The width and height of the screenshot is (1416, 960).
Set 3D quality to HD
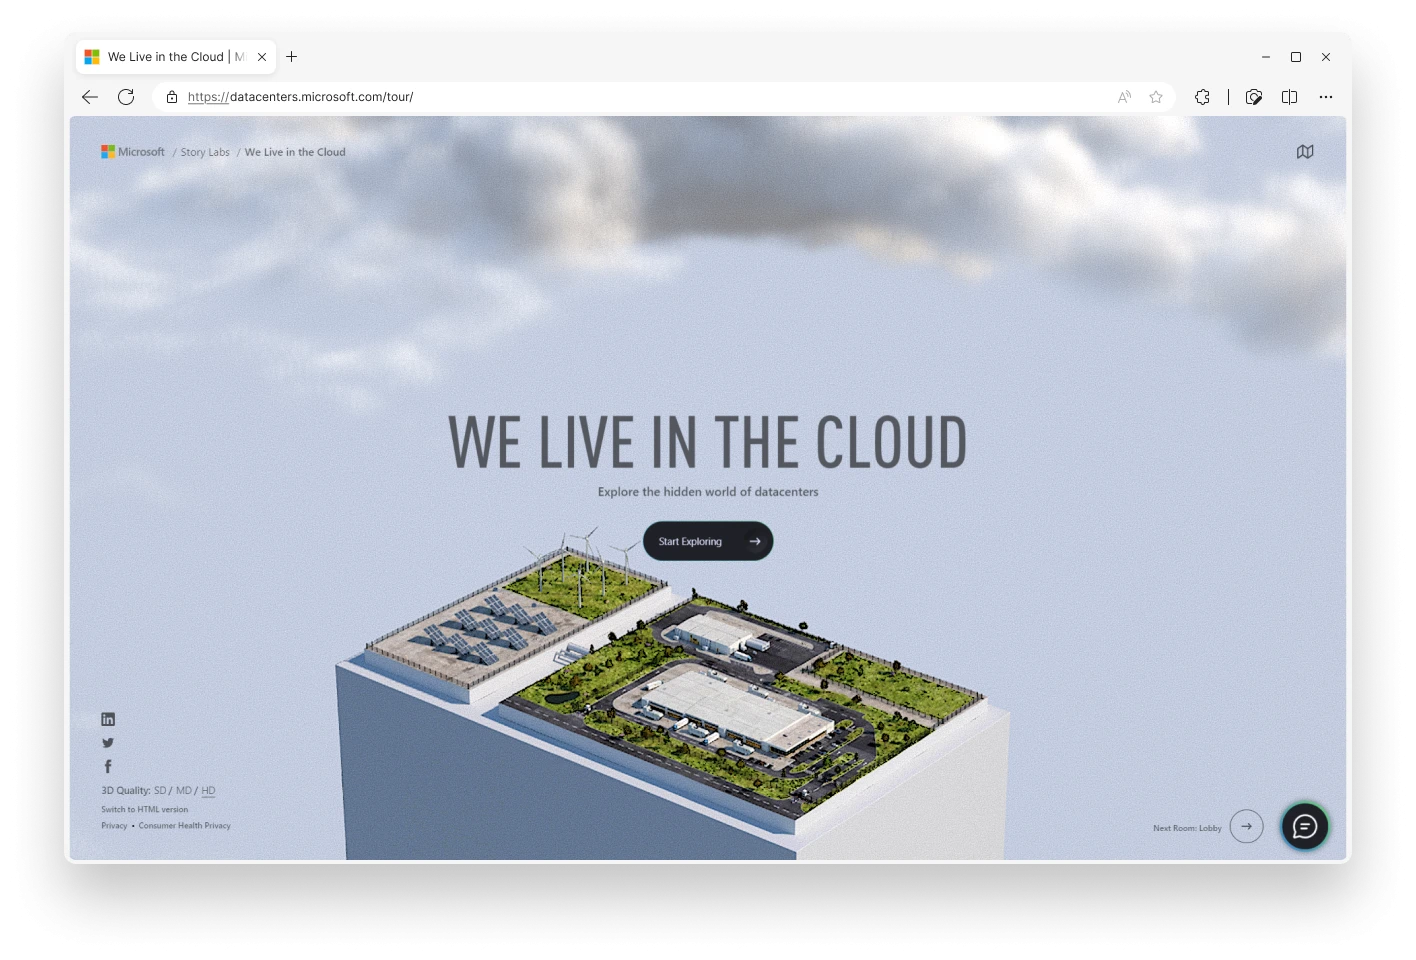pos(208,791)
